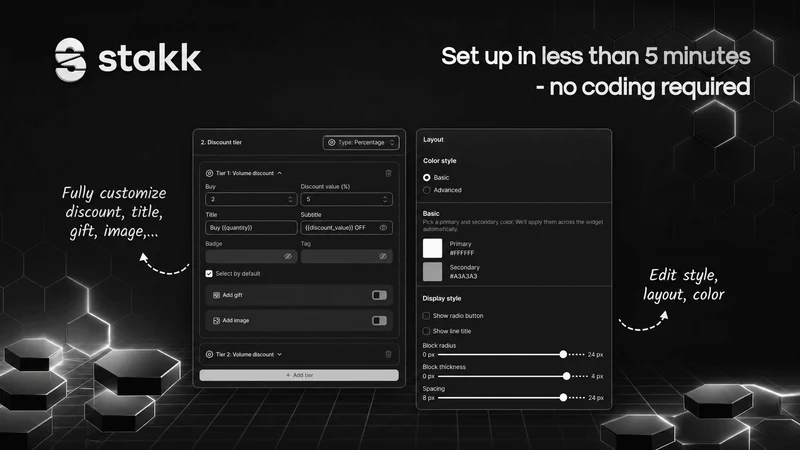The image size is (800, 450).
Task: Adjust the Discount value stepper arrows
Action: (385, 199)
